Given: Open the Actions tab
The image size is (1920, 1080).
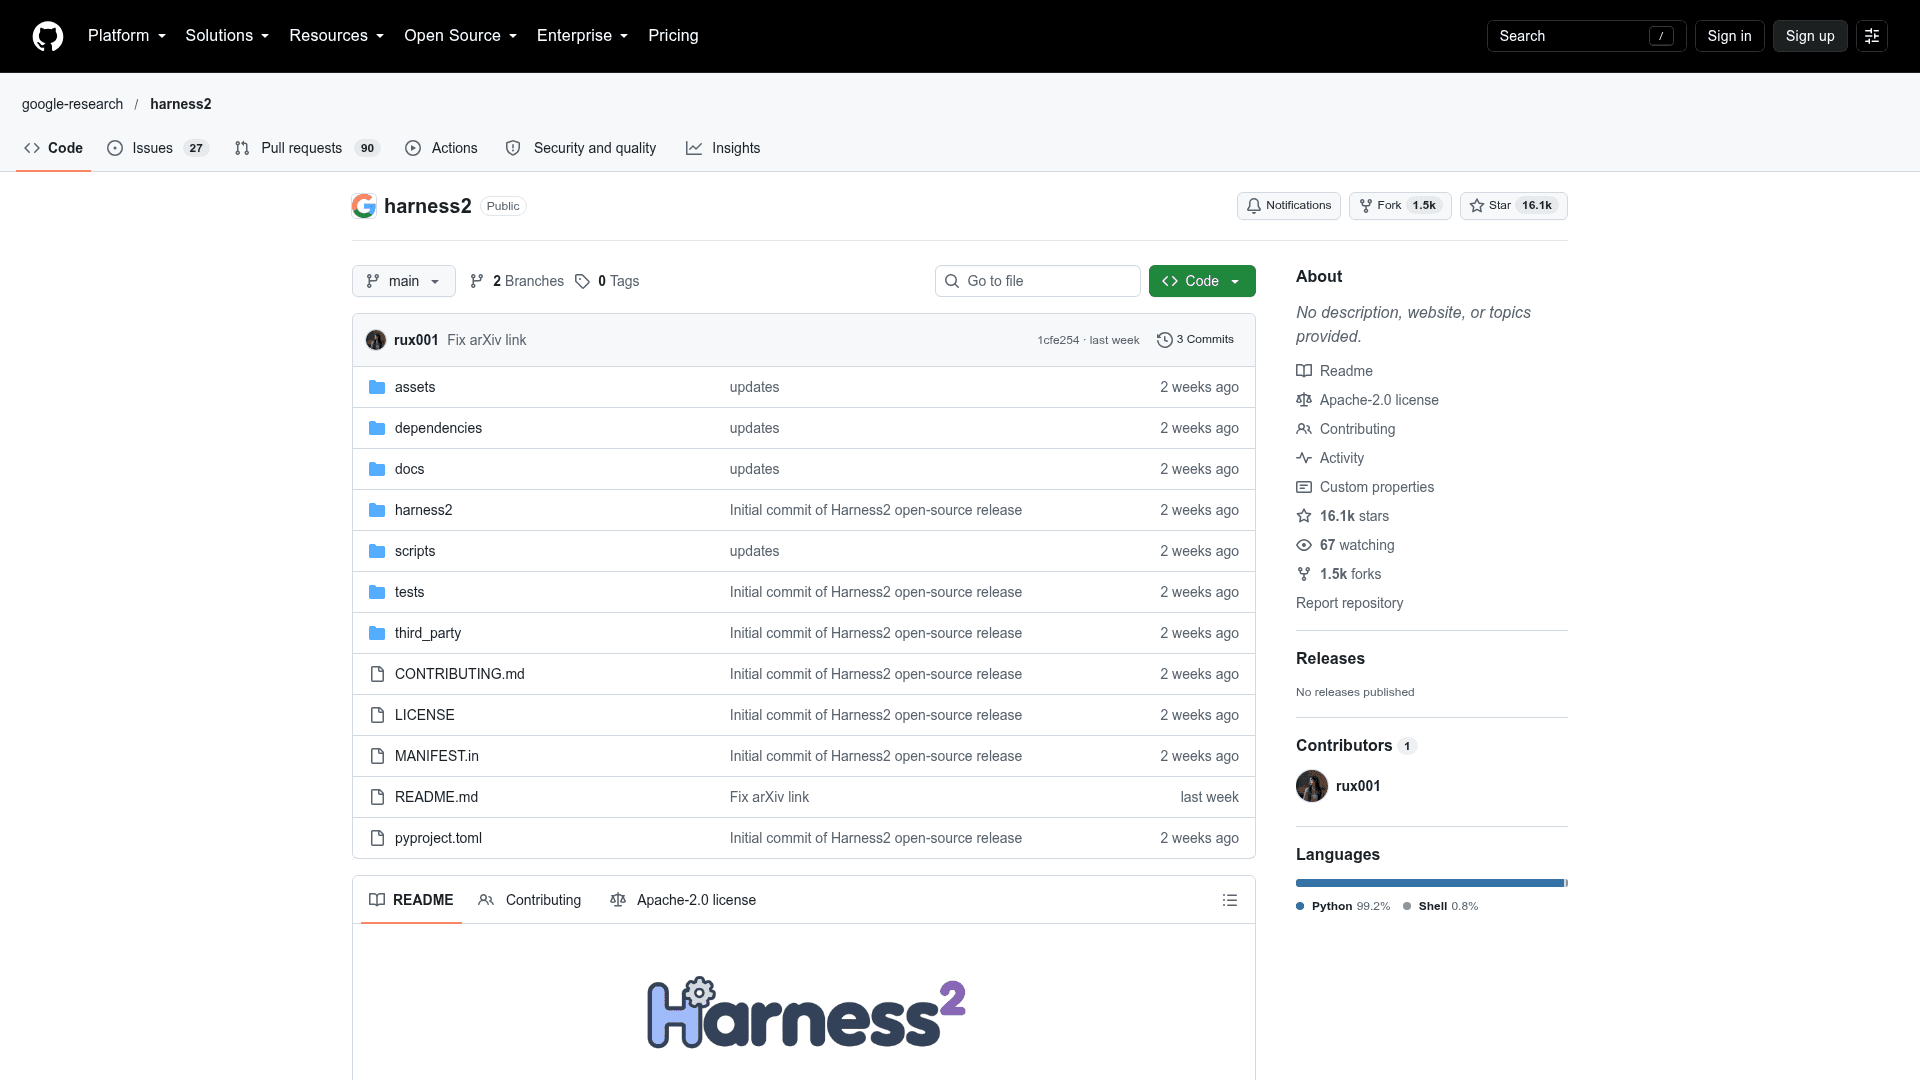Looking at the screenshot, I should (441, 148).
